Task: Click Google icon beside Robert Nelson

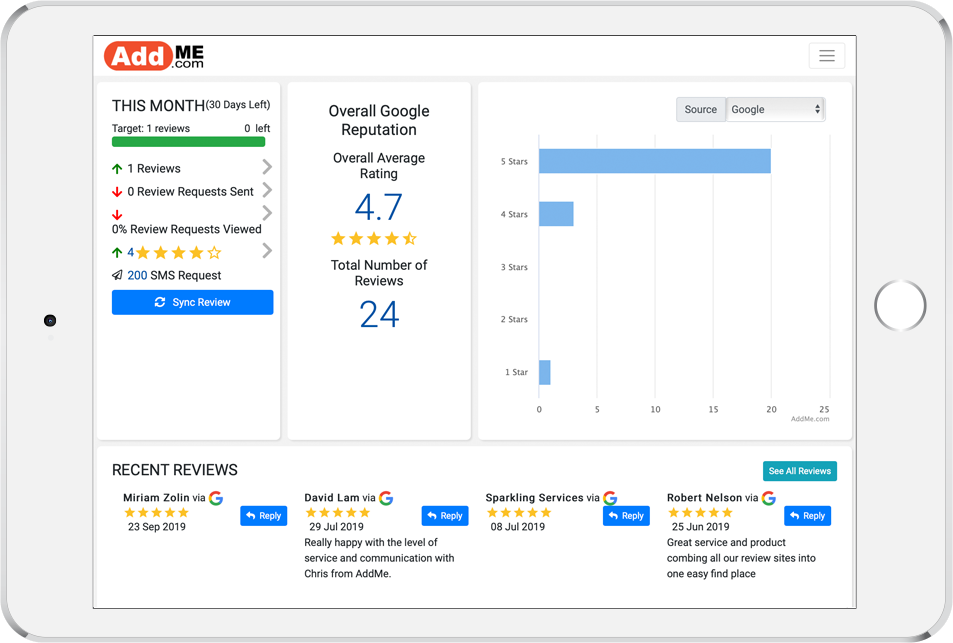Action: (x=768, y=498)
